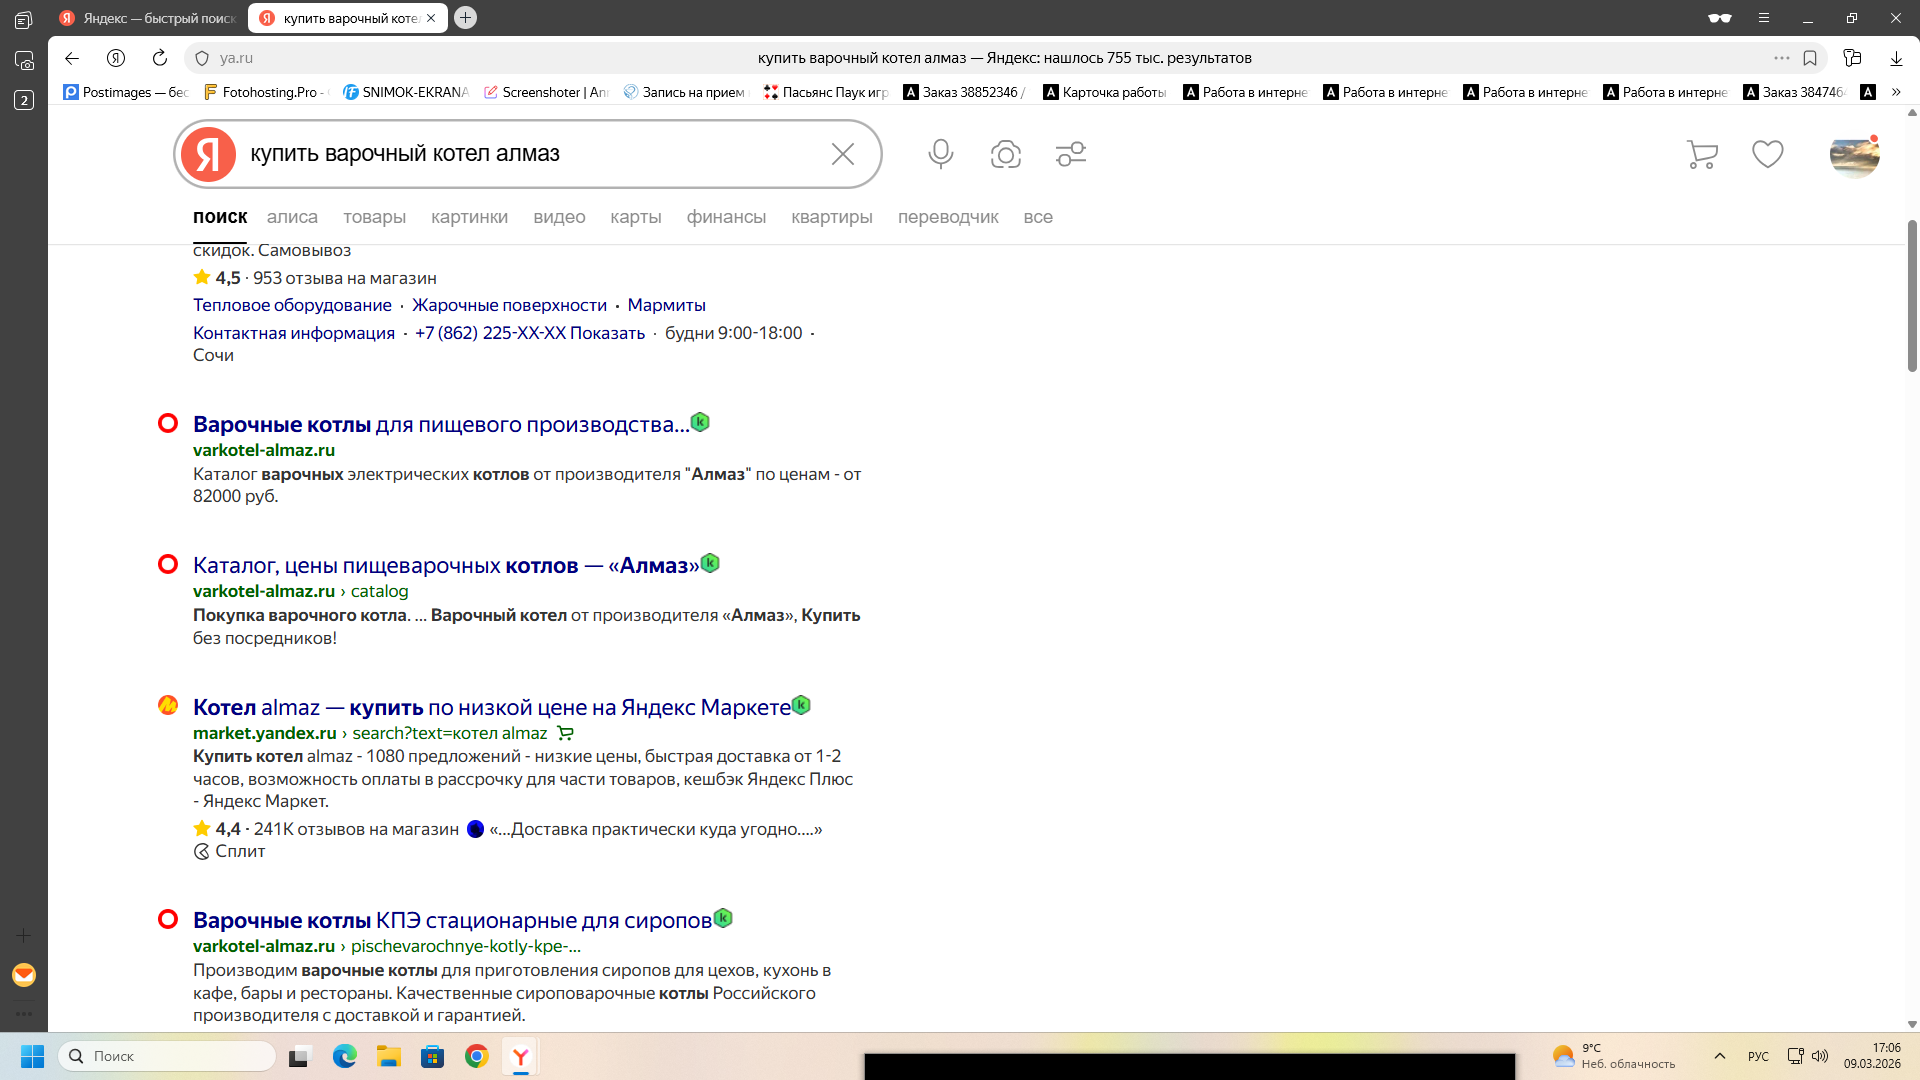Click the search query input field

pos(530,154)
